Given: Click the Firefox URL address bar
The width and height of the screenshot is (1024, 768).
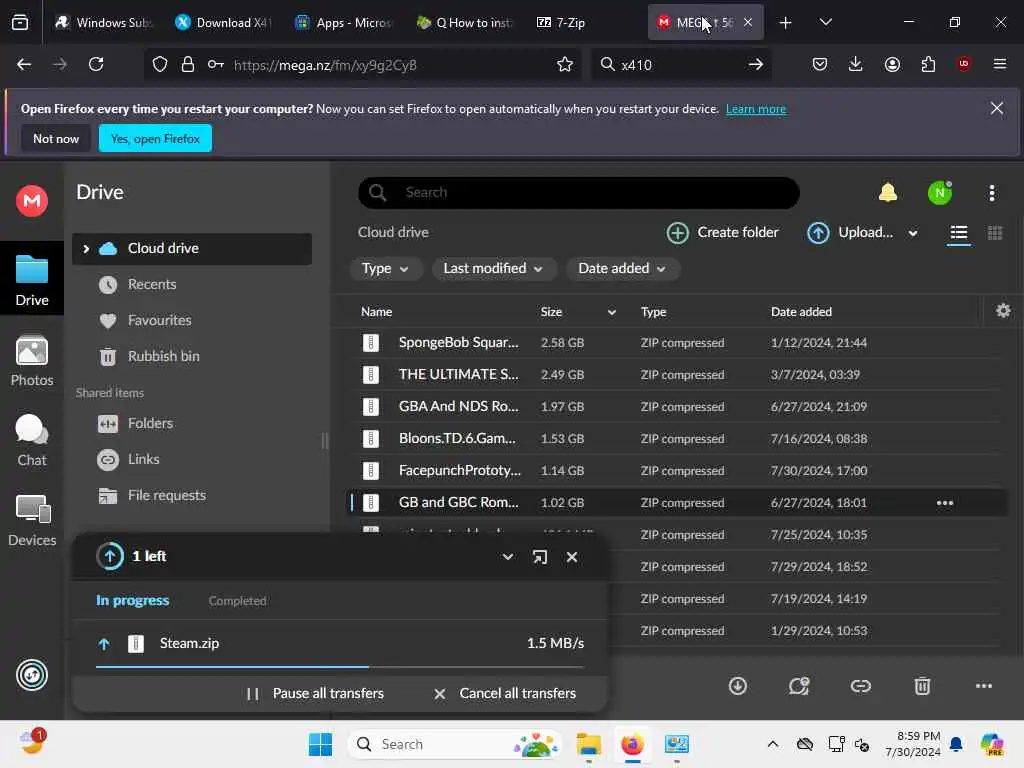Looking at the screenshot, I should (x=363, y=65).
